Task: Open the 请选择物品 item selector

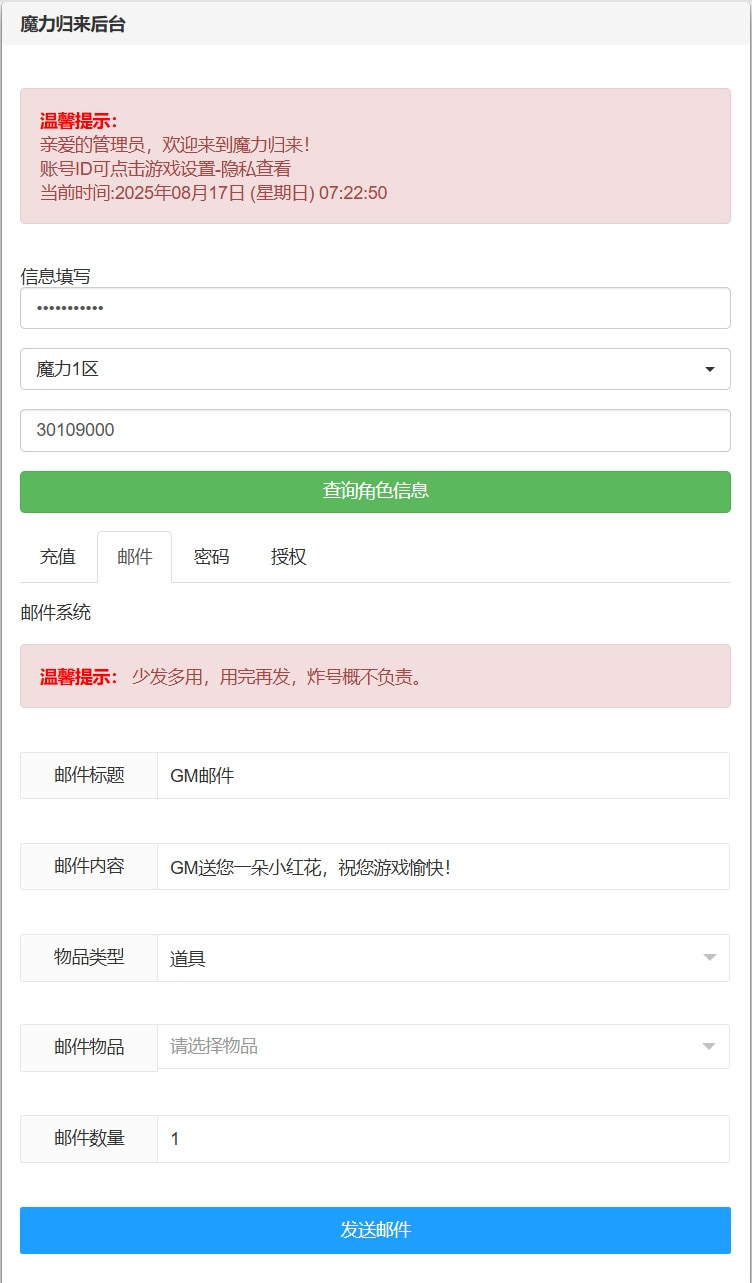Action: (443, 1046)
